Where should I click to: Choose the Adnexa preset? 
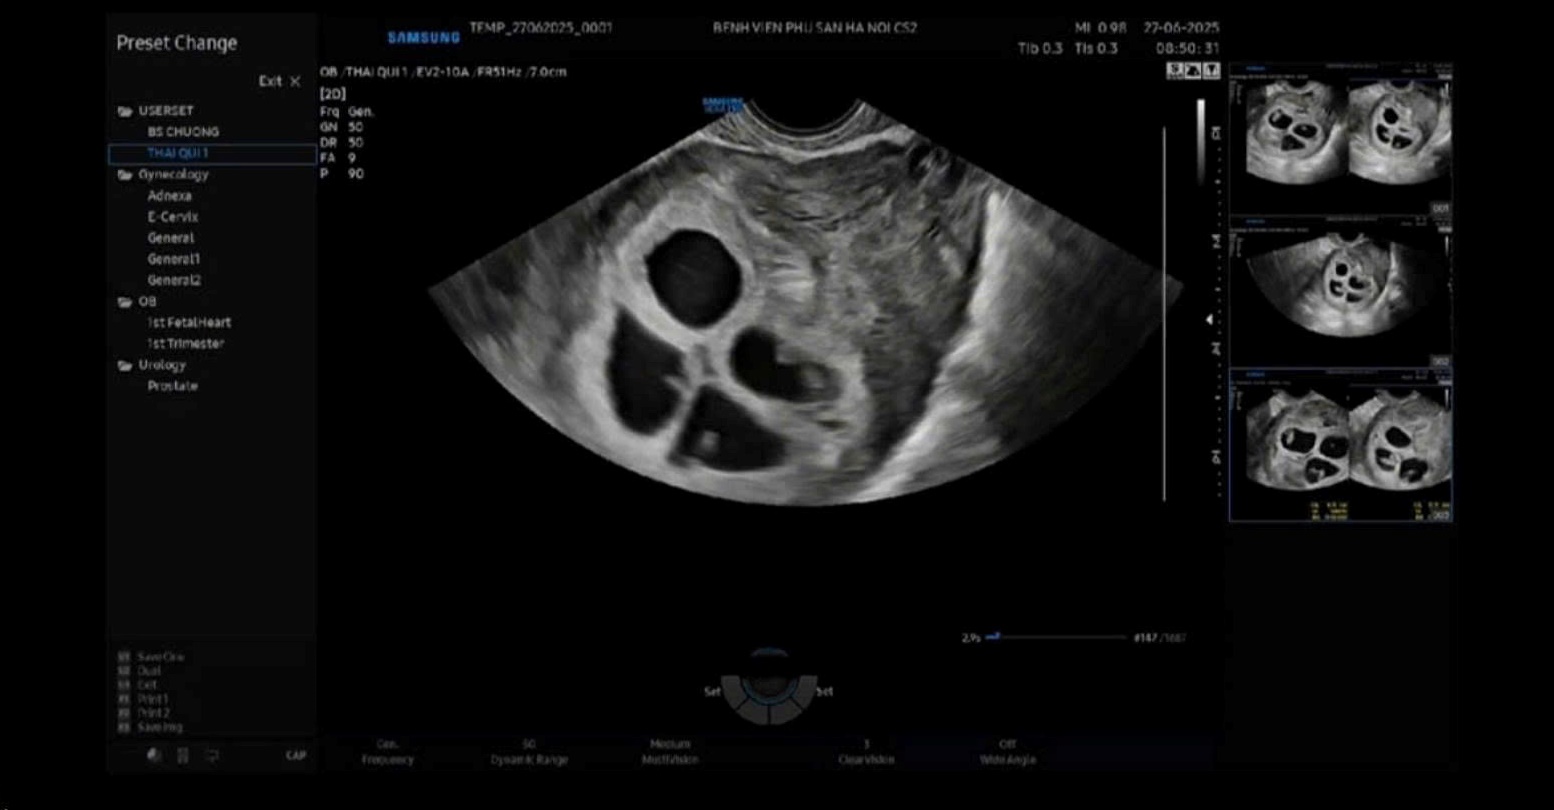click(x=169, y=196)
